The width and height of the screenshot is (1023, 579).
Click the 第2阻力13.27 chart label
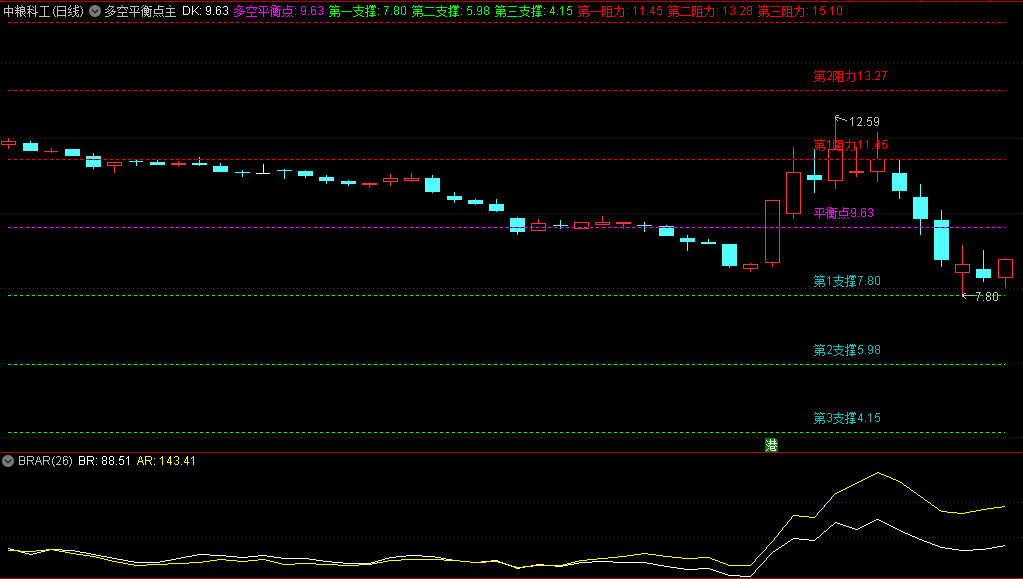click(x=850, y=76)
